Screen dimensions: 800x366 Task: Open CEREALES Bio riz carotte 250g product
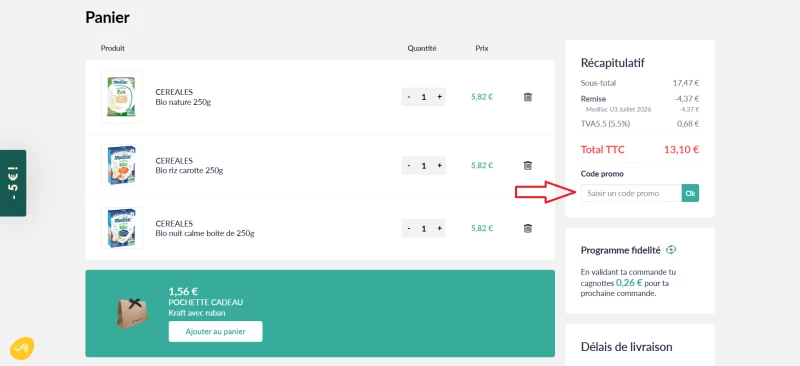pyautogui.click(x=189, y=165)
